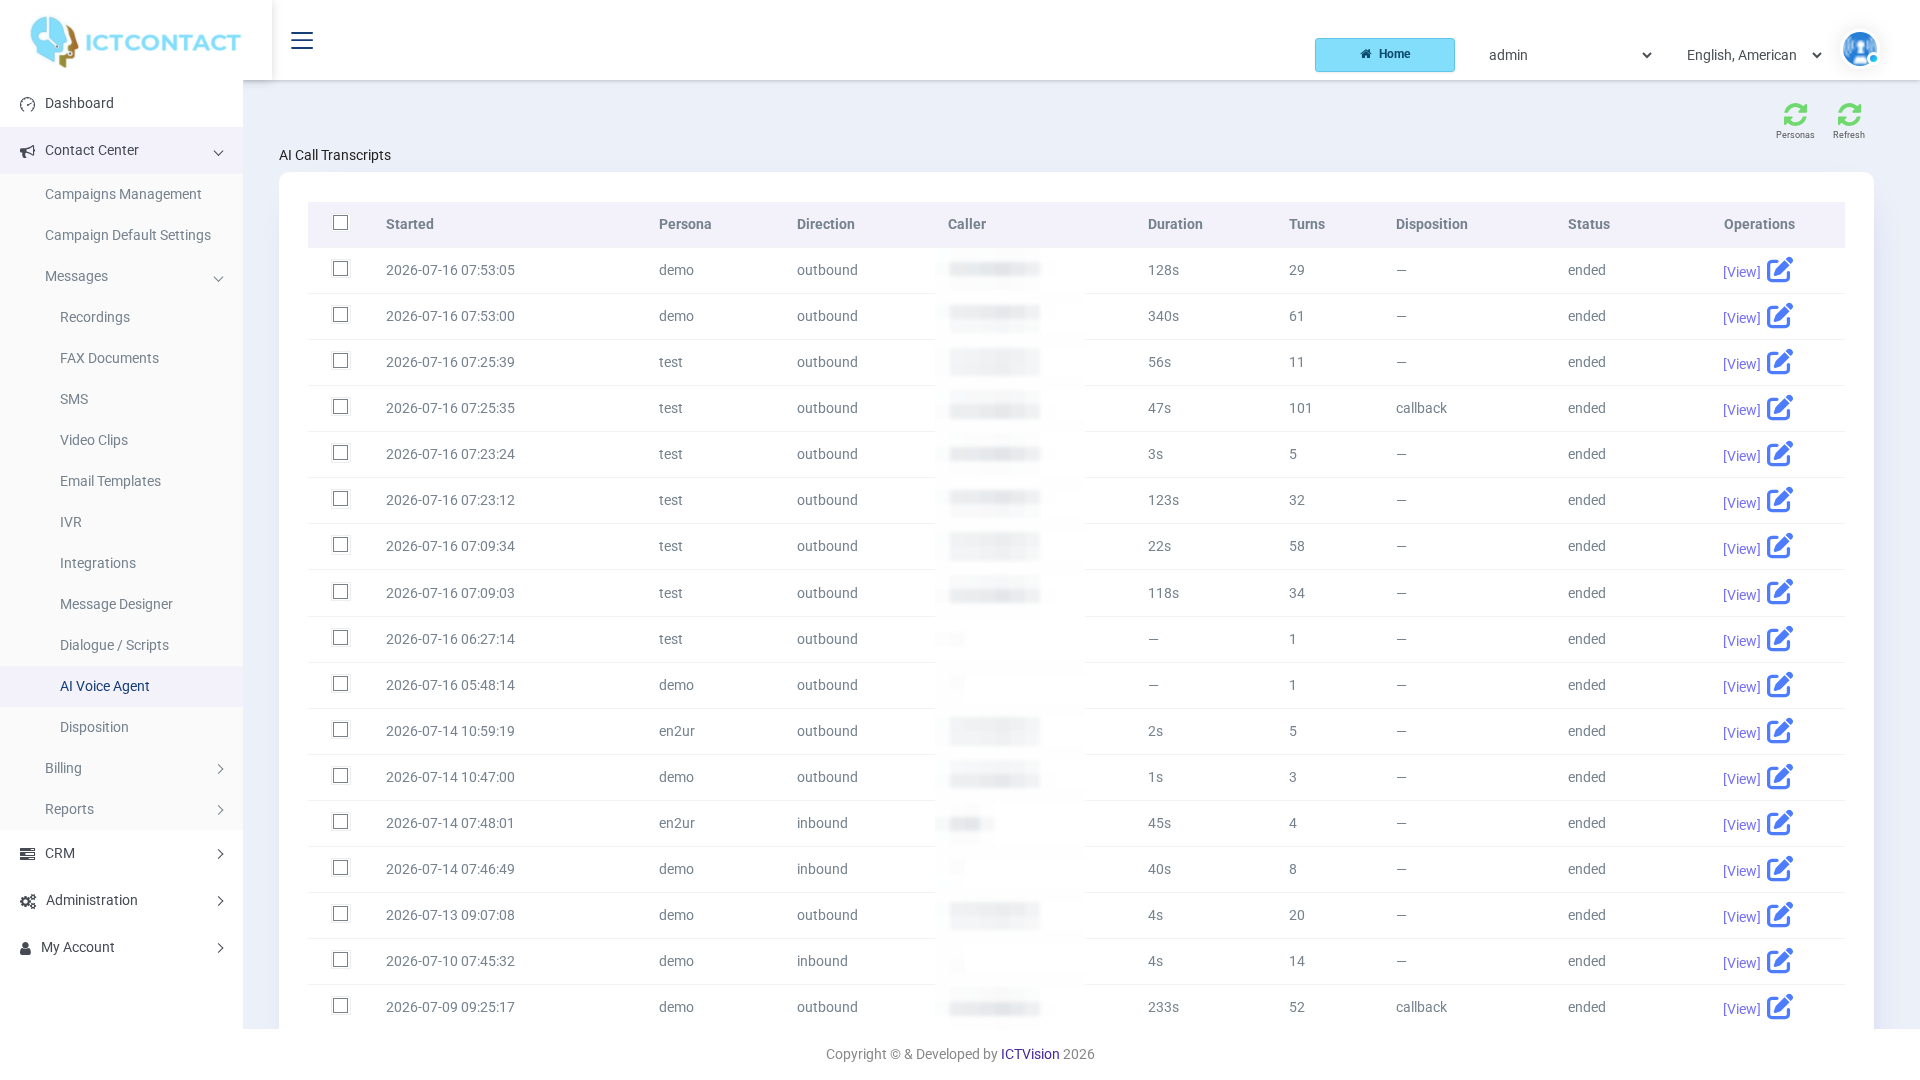Open the user avatar profile icon
The height and width of the screenshot is (1080, 1920).
point(1860,49)
